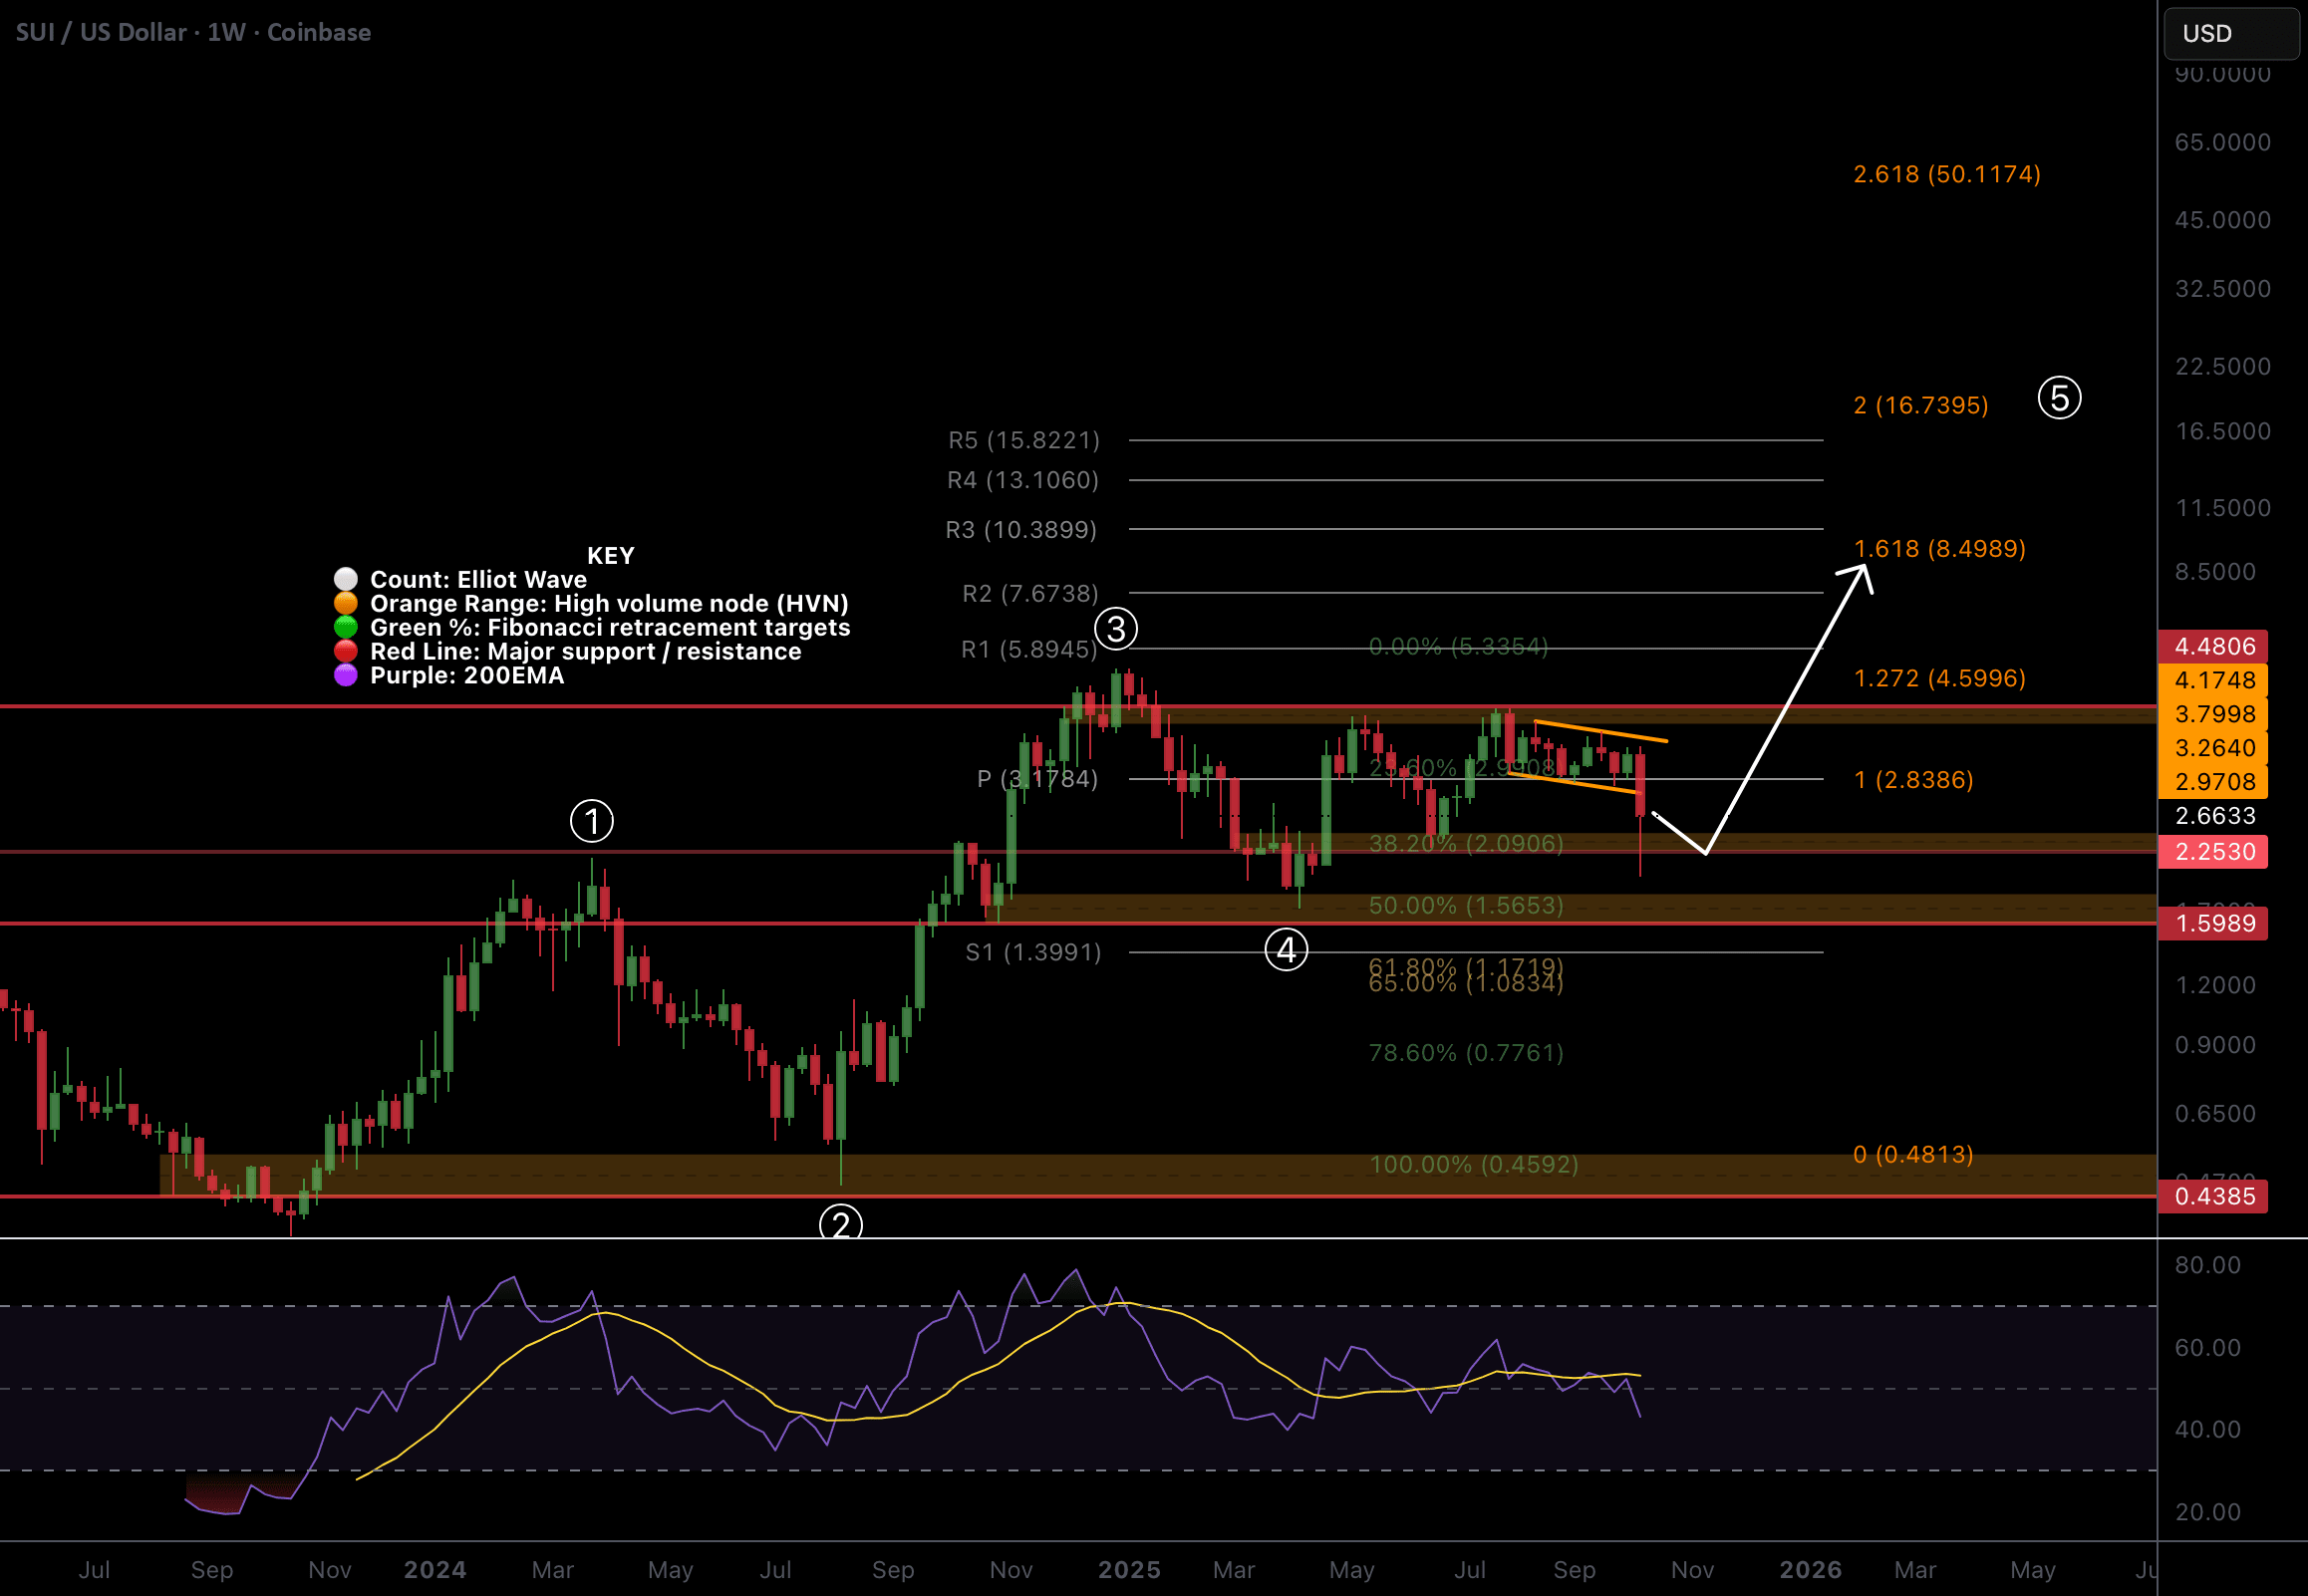
Task: Click the white dot beside Count: Elliot Wave
Action: coord(346,579)
